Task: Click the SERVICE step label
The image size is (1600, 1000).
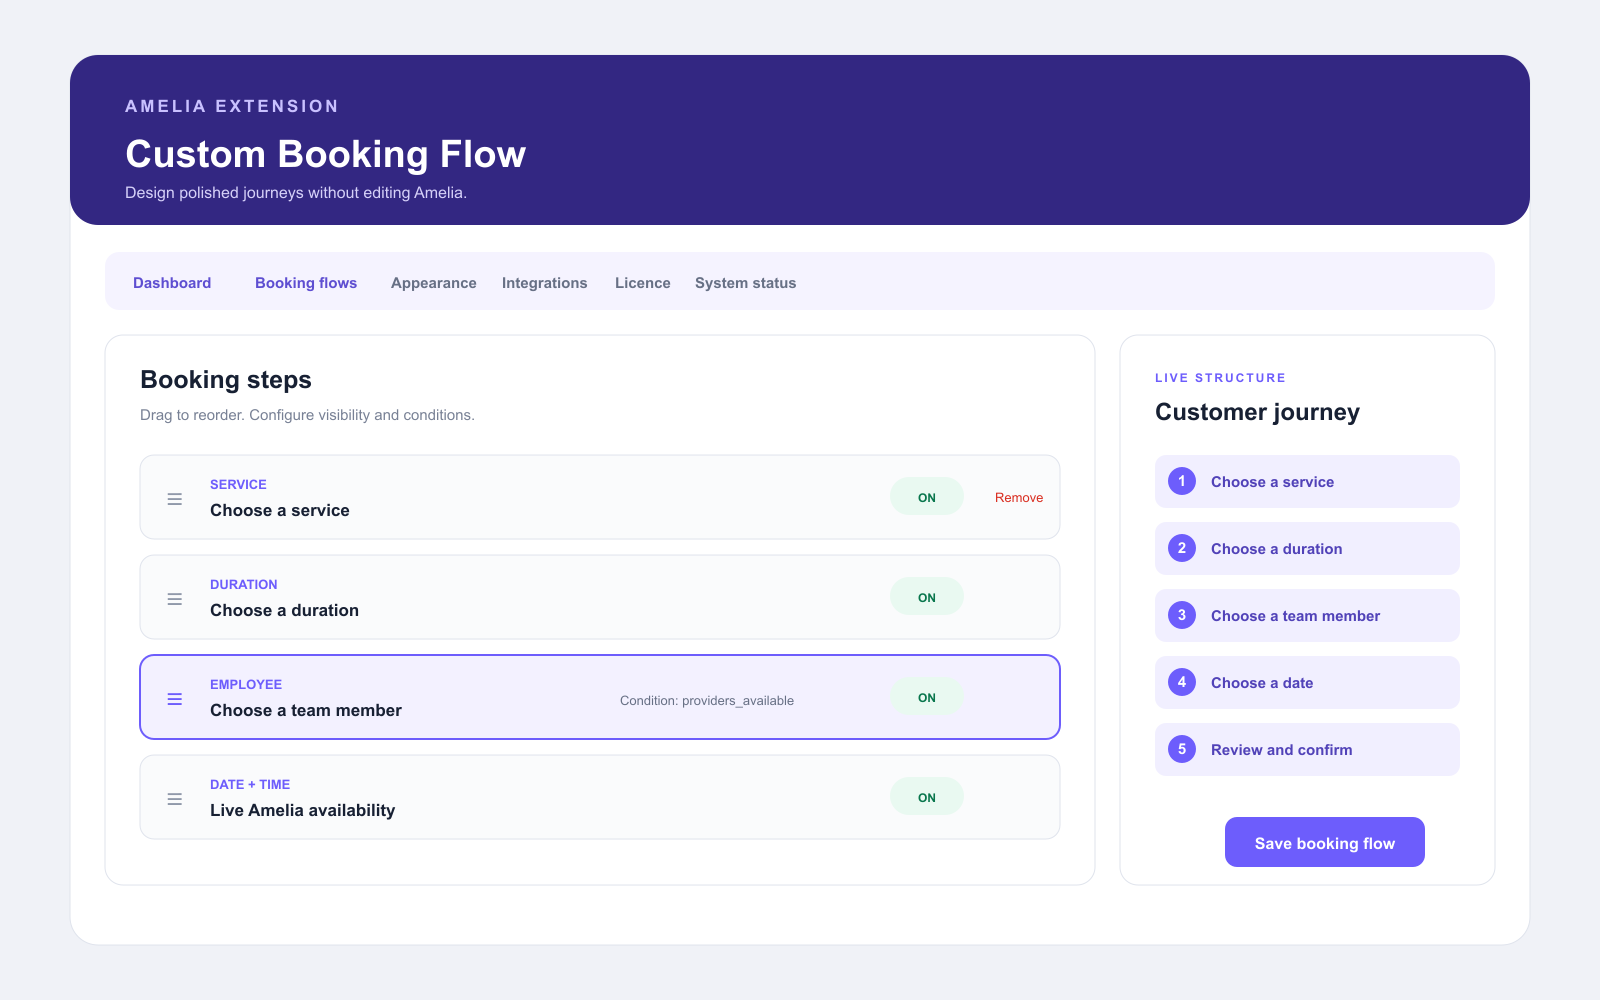Action: 238,484
